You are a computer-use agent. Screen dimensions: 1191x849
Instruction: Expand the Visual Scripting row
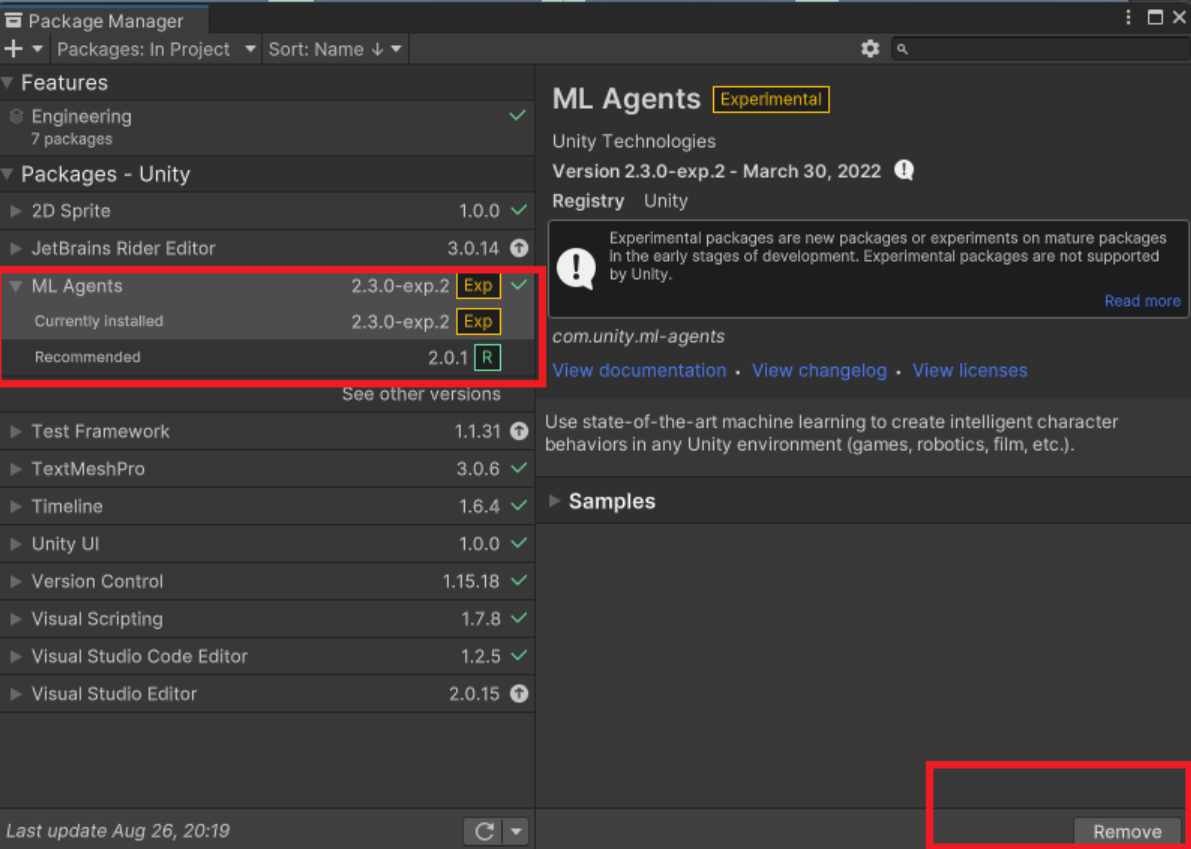[15, 619]
